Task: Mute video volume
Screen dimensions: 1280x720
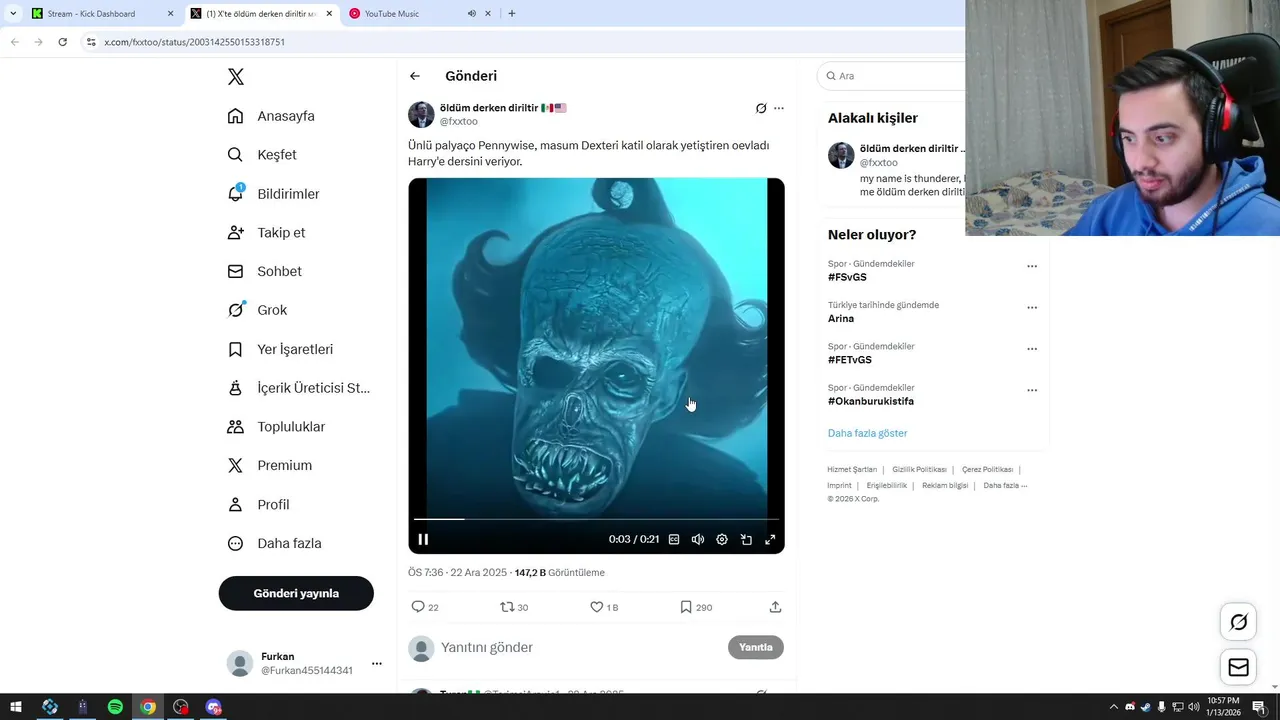Action: (x=698, y=539)
